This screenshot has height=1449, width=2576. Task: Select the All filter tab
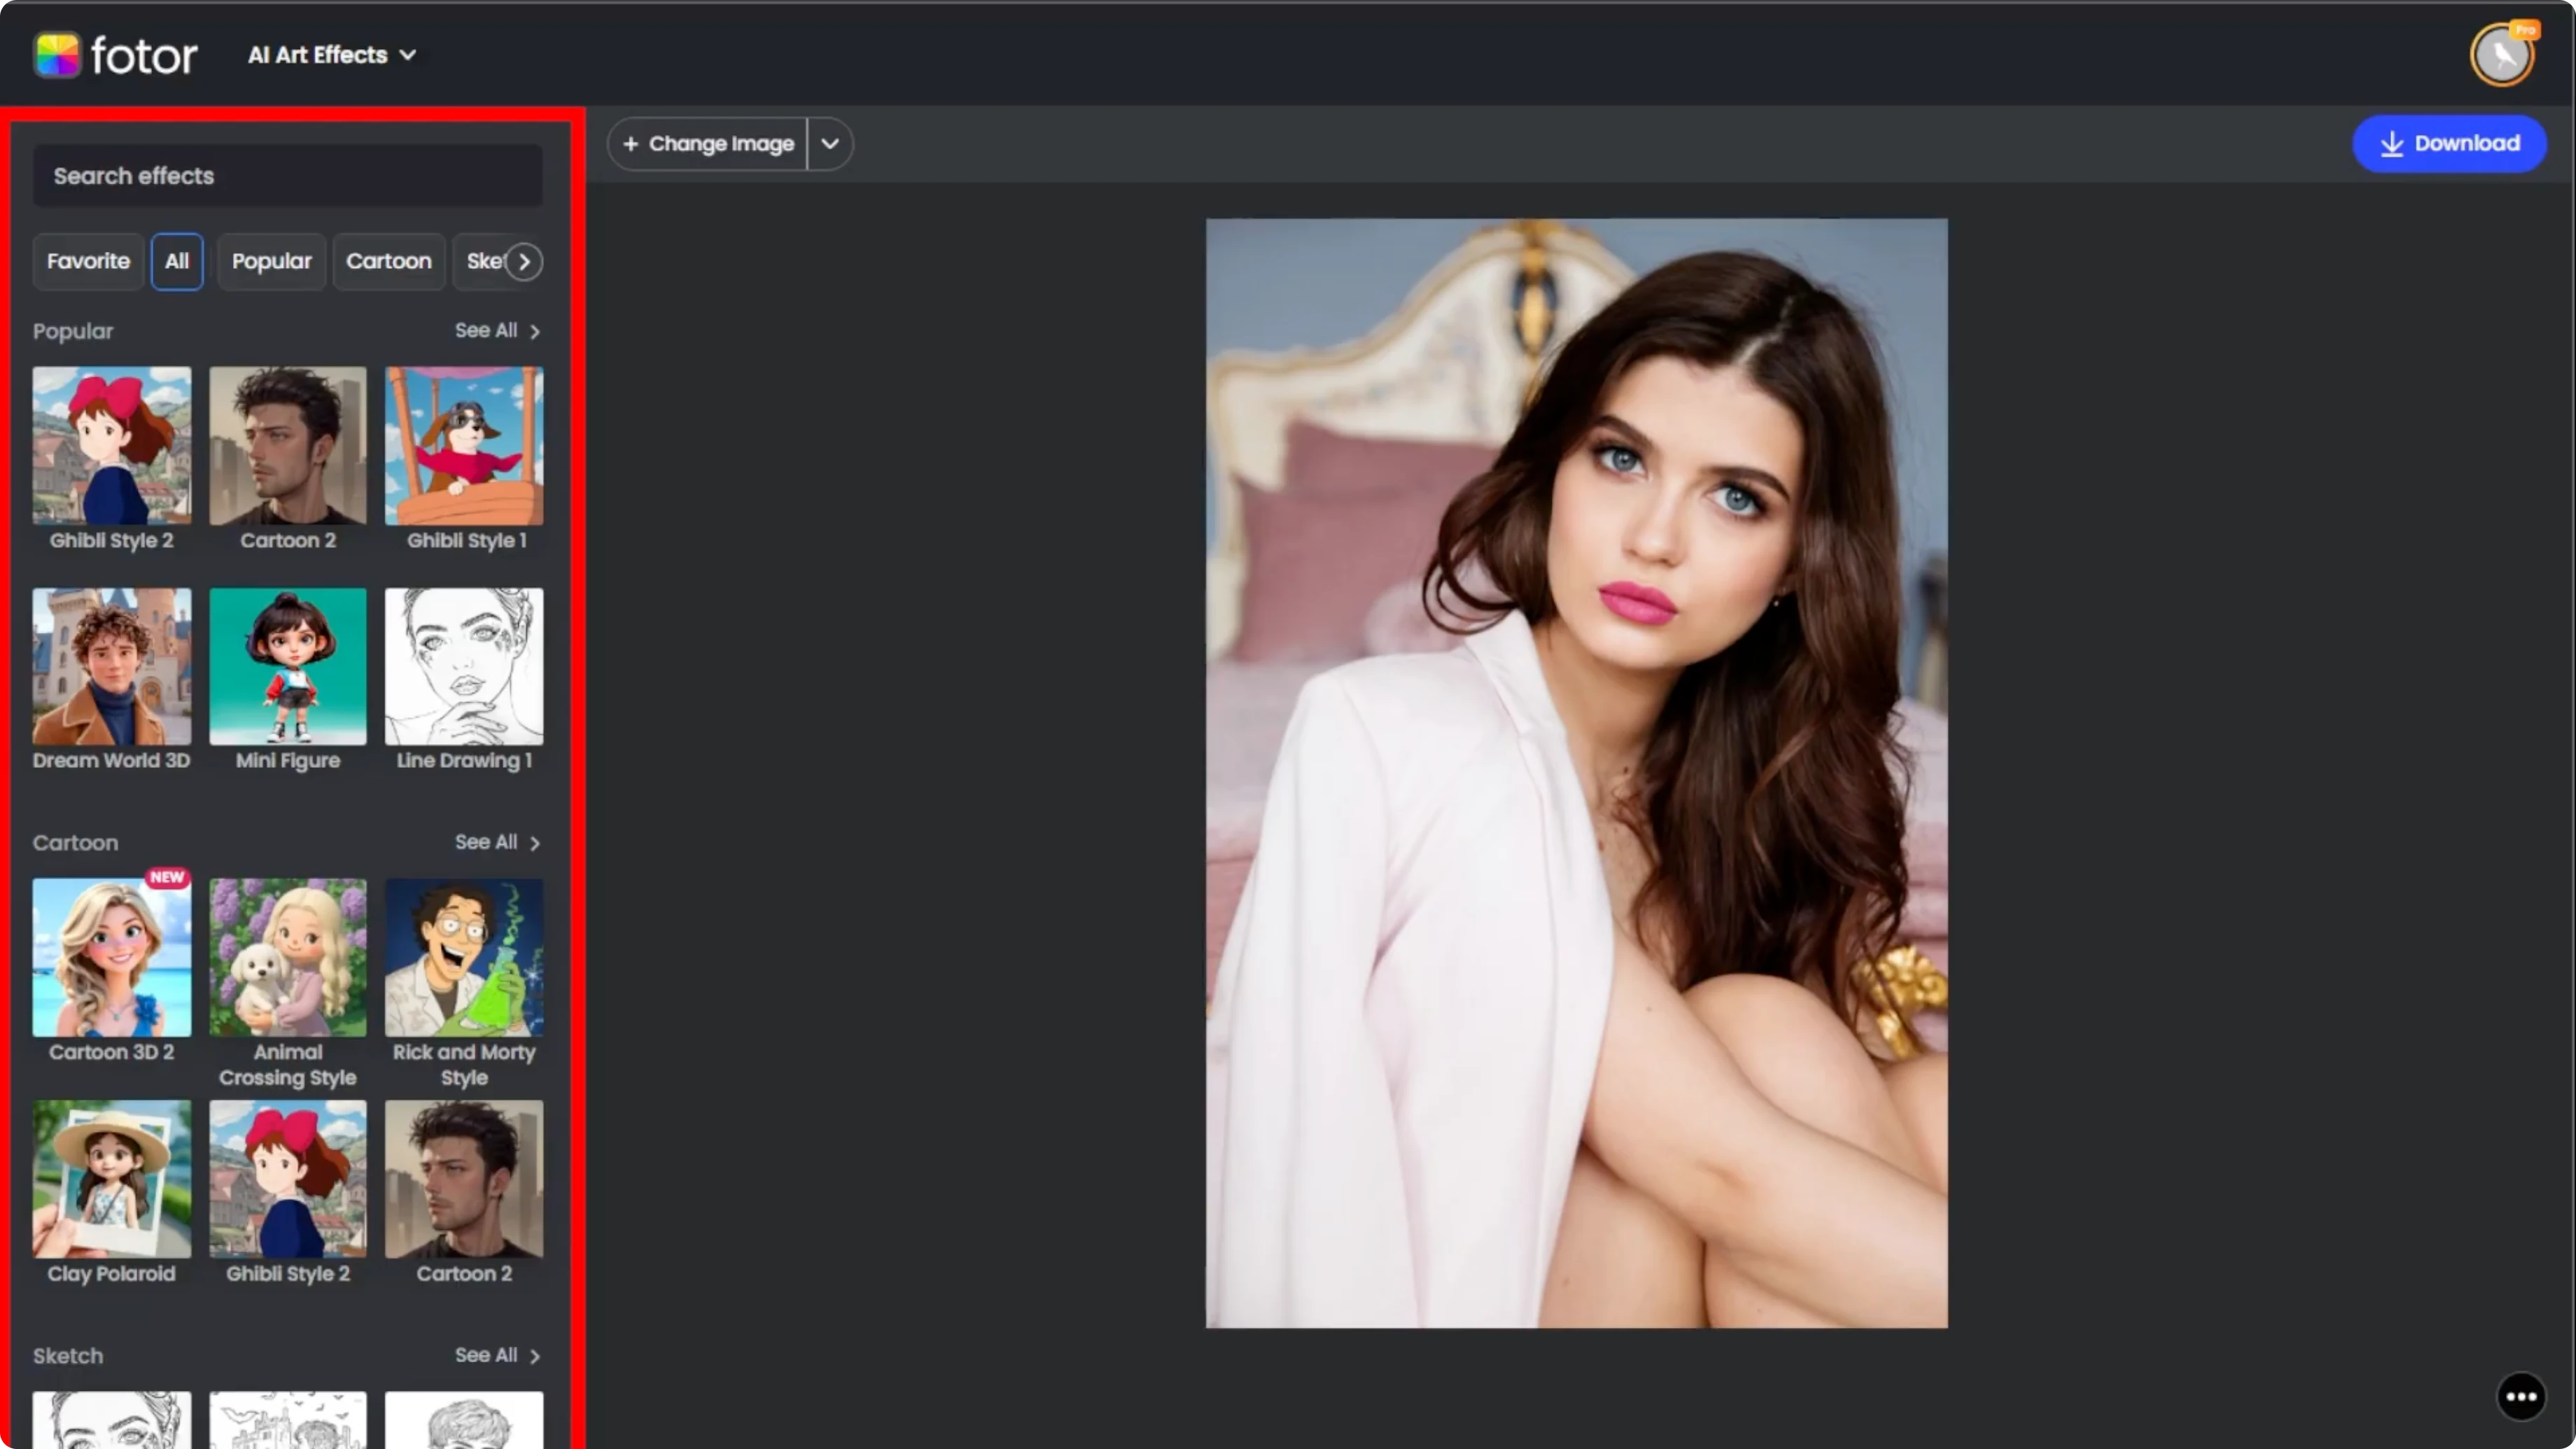pyautogui.click(x=177, y=261)
